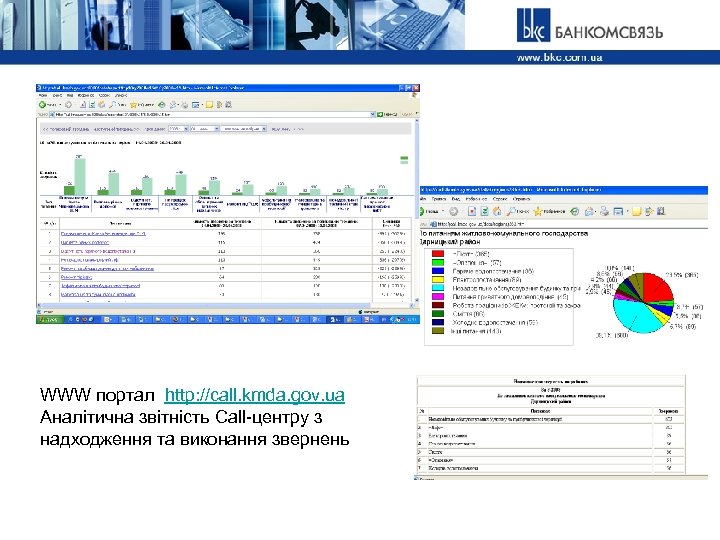
Task: Click Windows Start button on taskbar
Action: (x=49, y=319)
